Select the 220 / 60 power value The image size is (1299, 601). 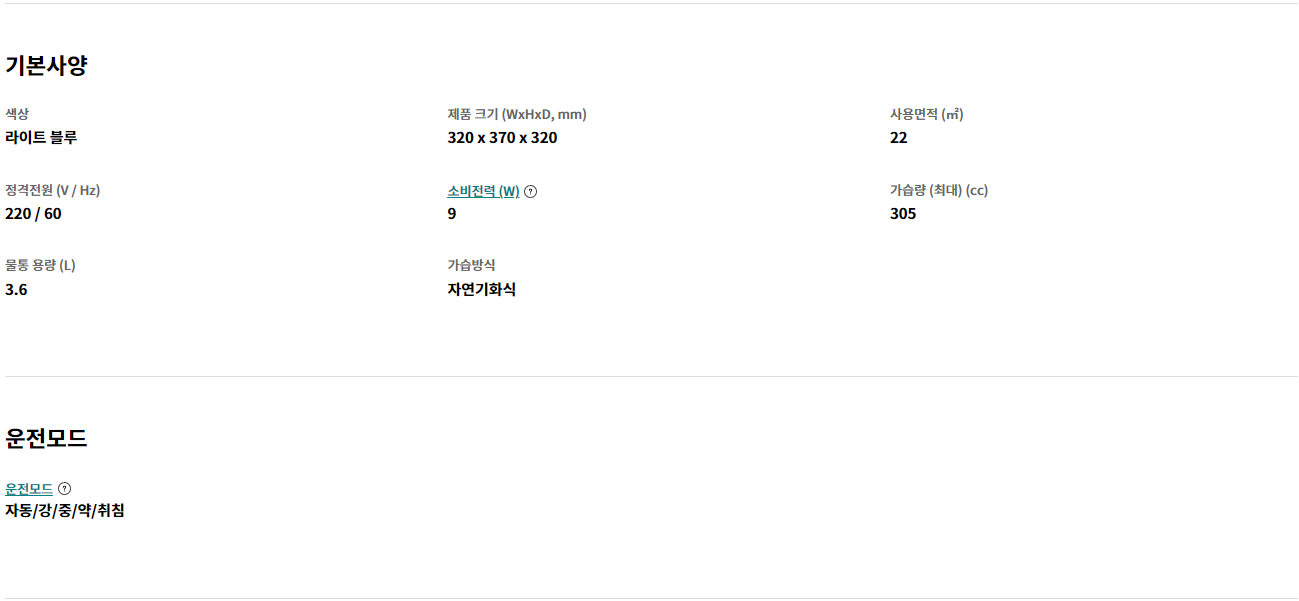pos(33,214)
